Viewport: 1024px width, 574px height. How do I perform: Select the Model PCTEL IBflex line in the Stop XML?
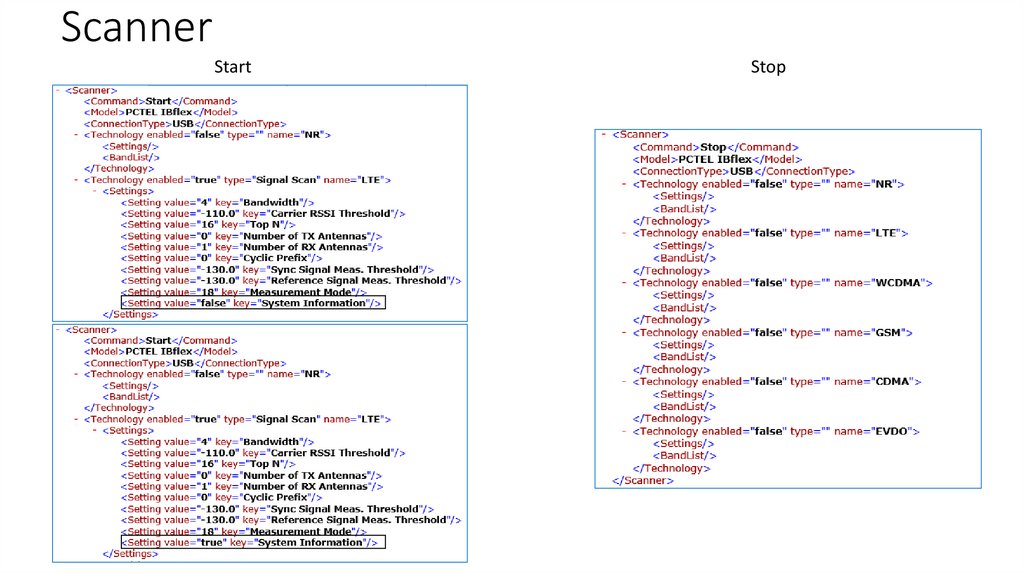point(716,159)
